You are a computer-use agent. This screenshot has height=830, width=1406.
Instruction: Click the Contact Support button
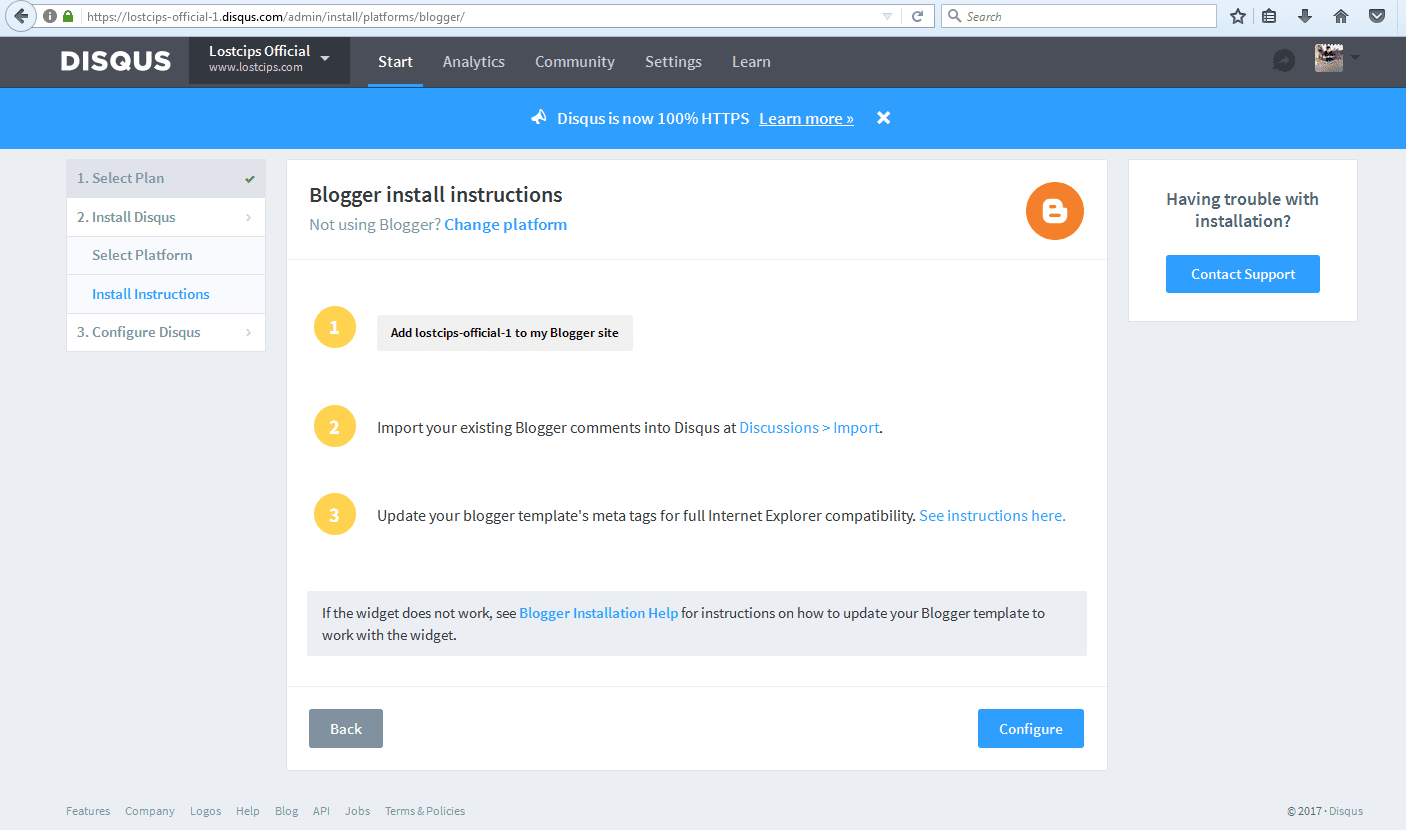pyautogui.click(x=1243, y=274)
